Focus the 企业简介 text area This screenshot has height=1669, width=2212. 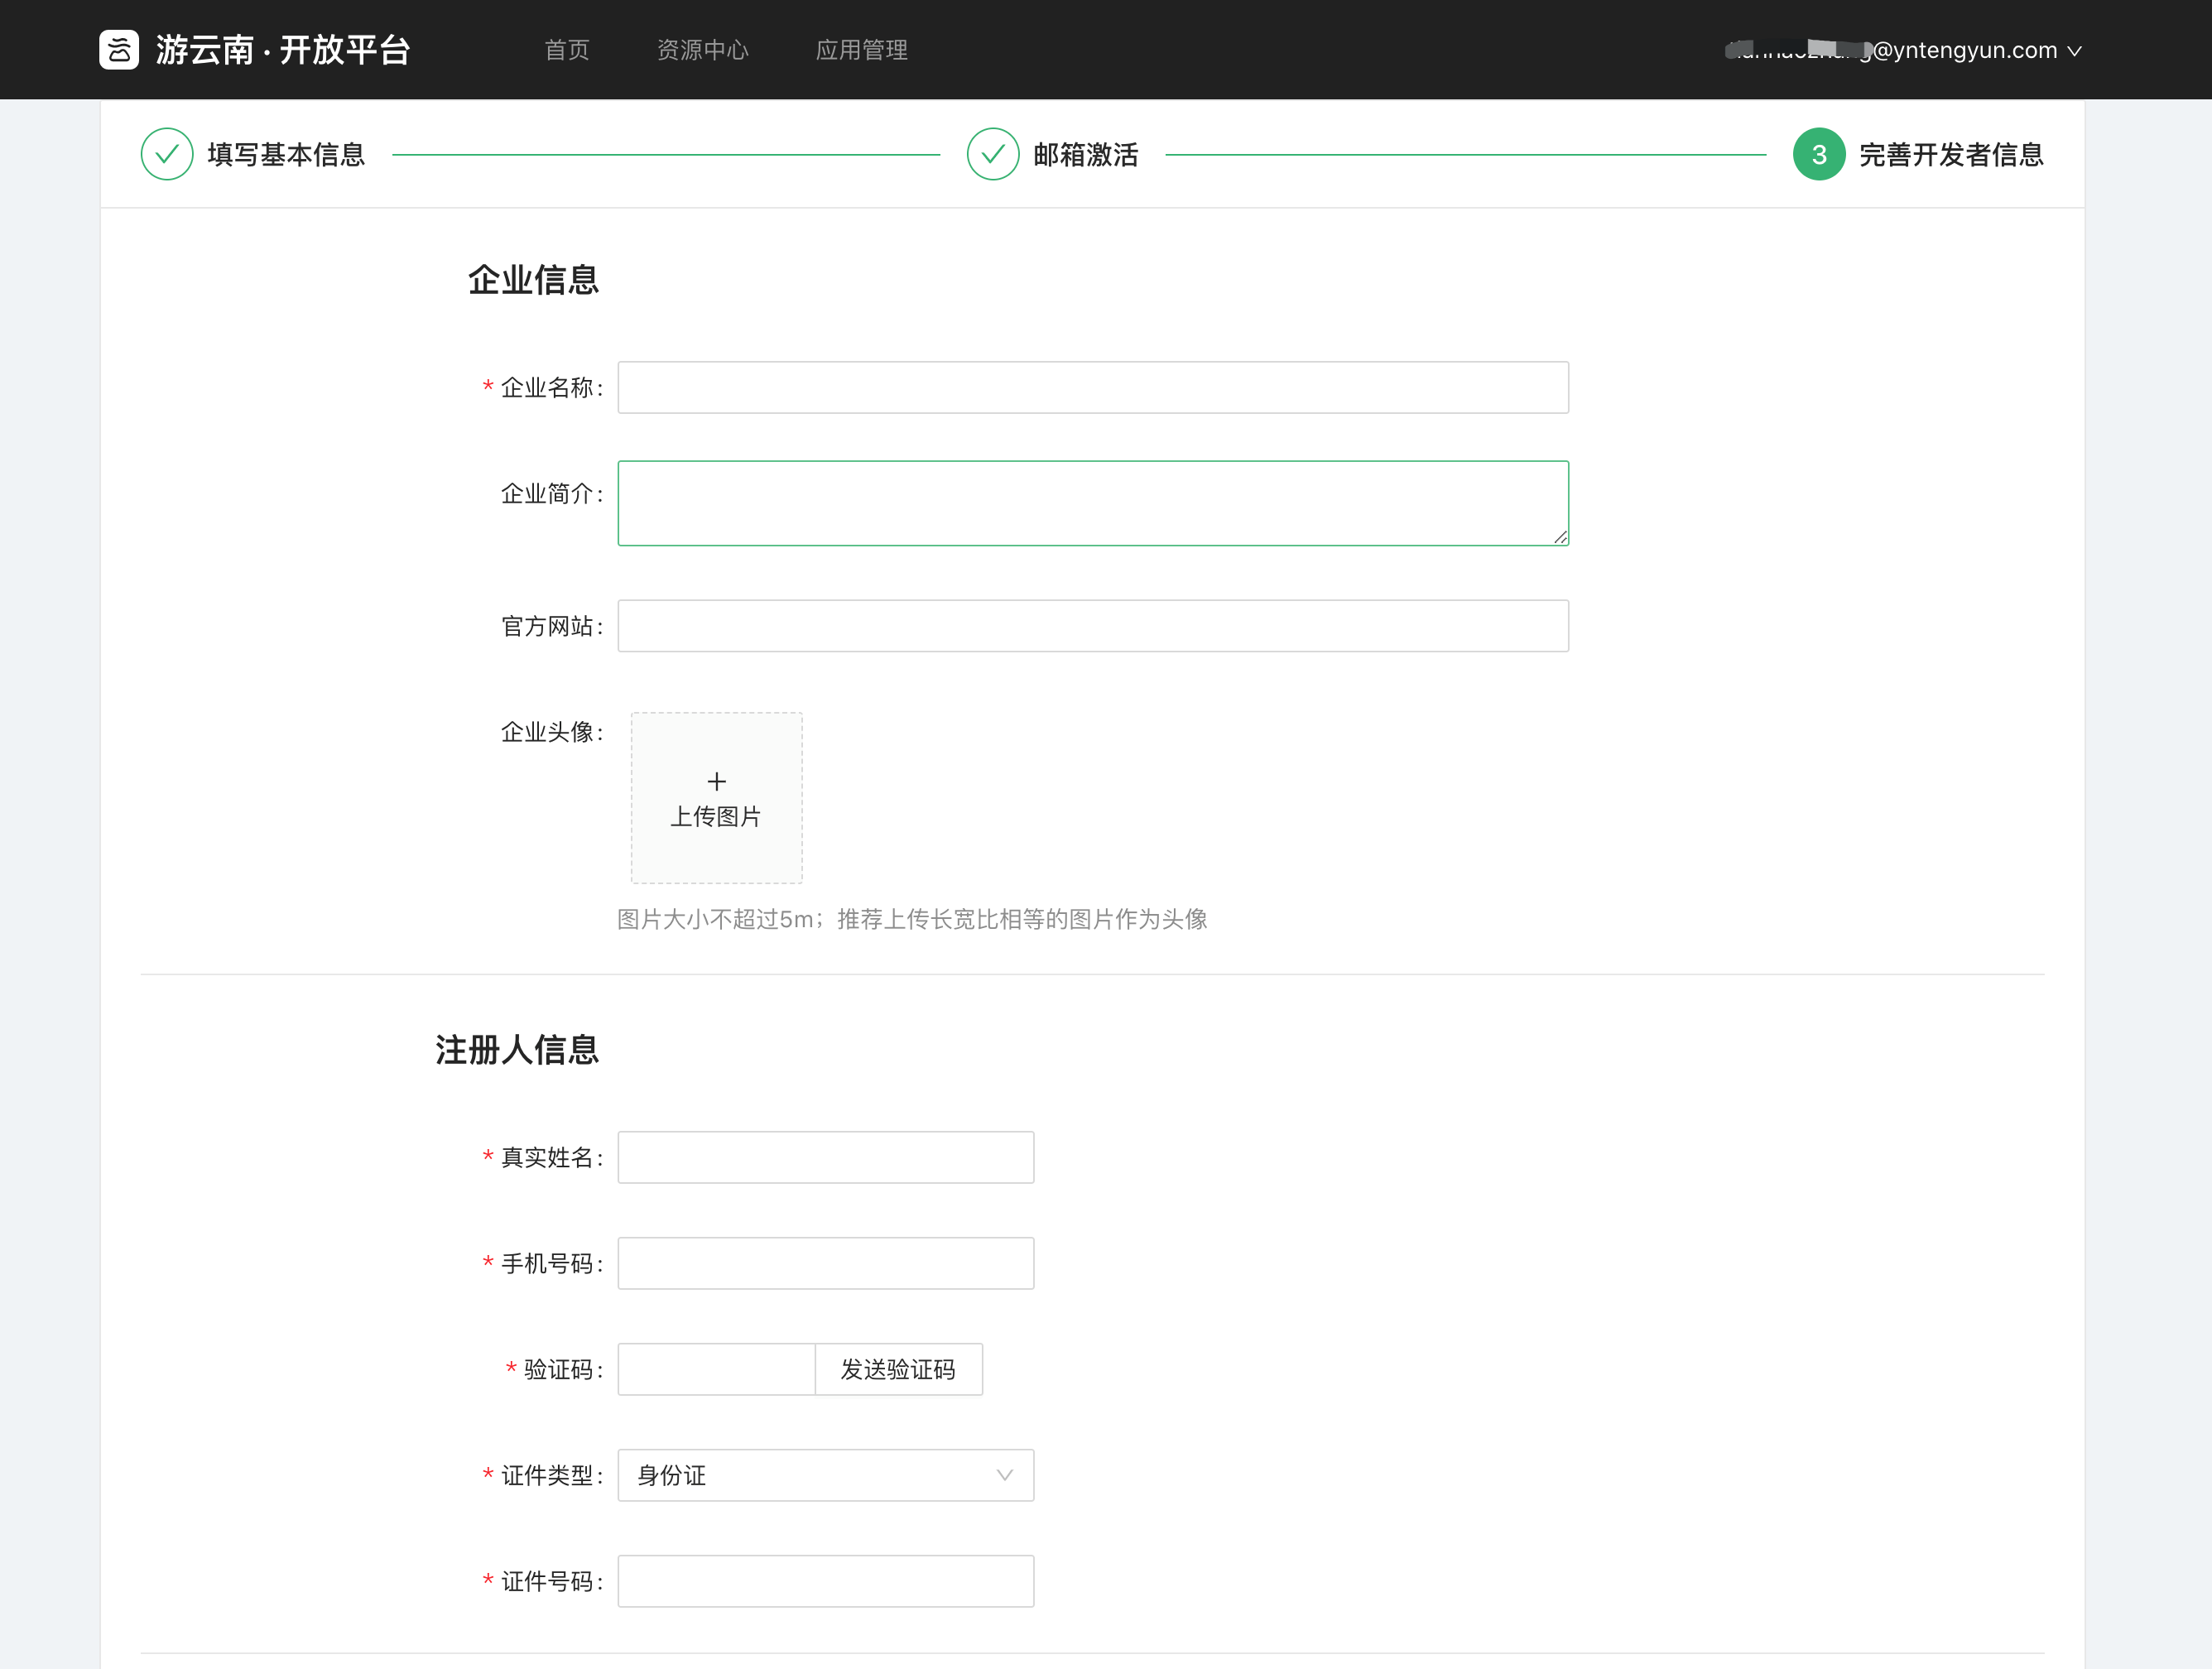(1093, 503)
